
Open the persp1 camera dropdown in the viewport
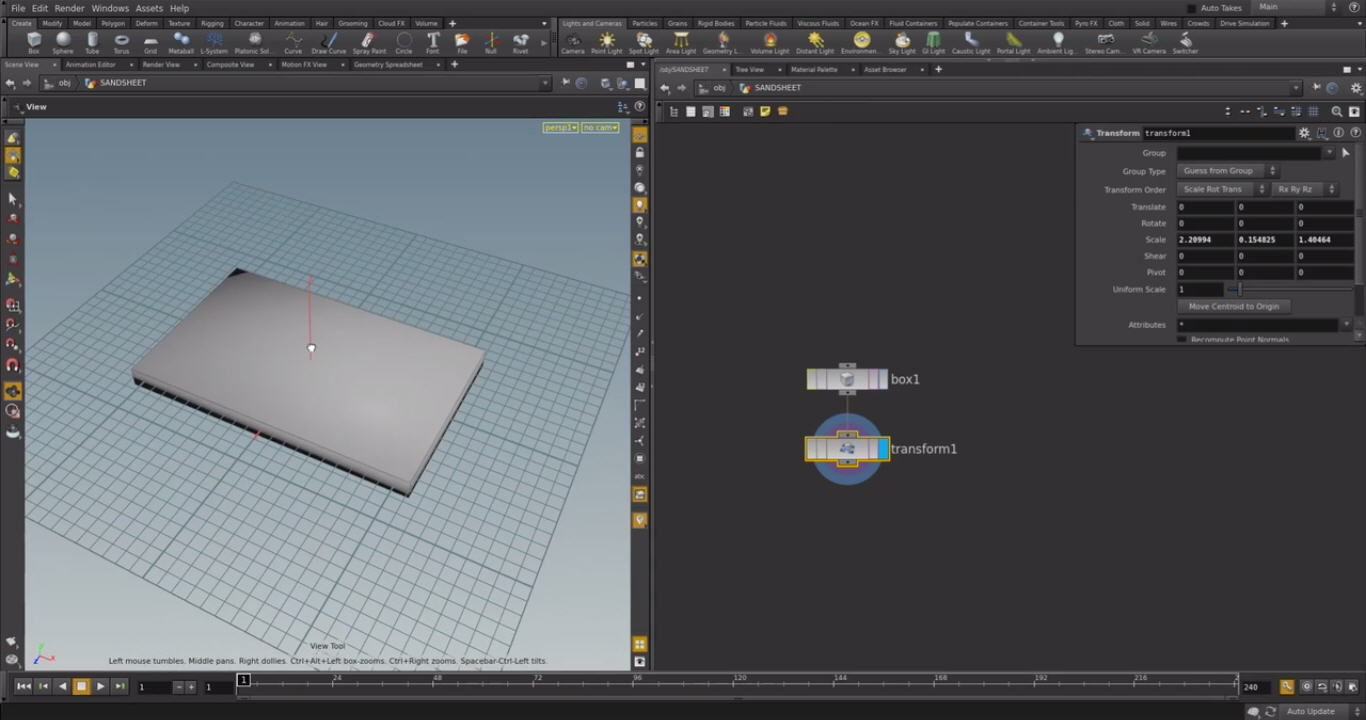click(x=560, y=127)
